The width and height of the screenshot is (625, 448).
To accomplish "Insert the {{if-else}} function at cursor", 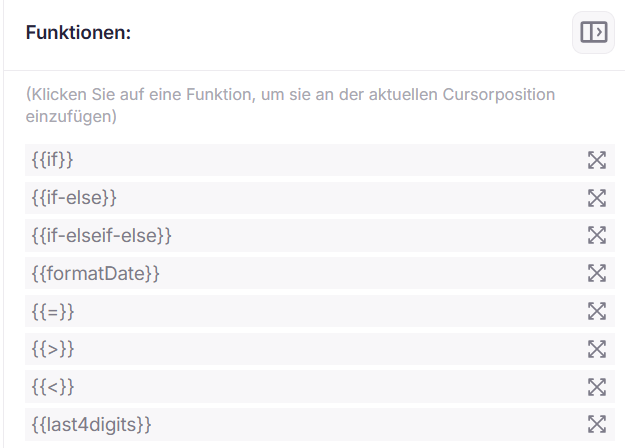I will (x=74, y=198).
